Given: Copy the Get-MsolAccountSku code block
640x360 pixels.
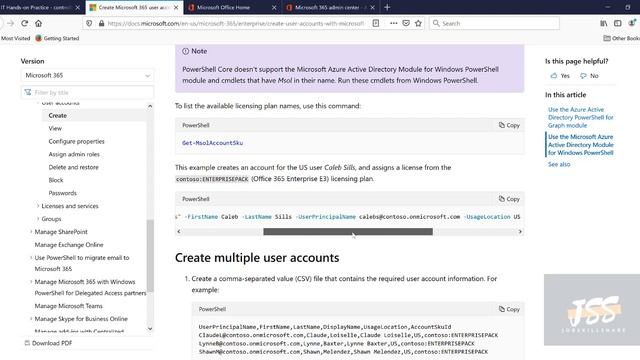Looking at the screenshot, I should click(x=509, y=125).
